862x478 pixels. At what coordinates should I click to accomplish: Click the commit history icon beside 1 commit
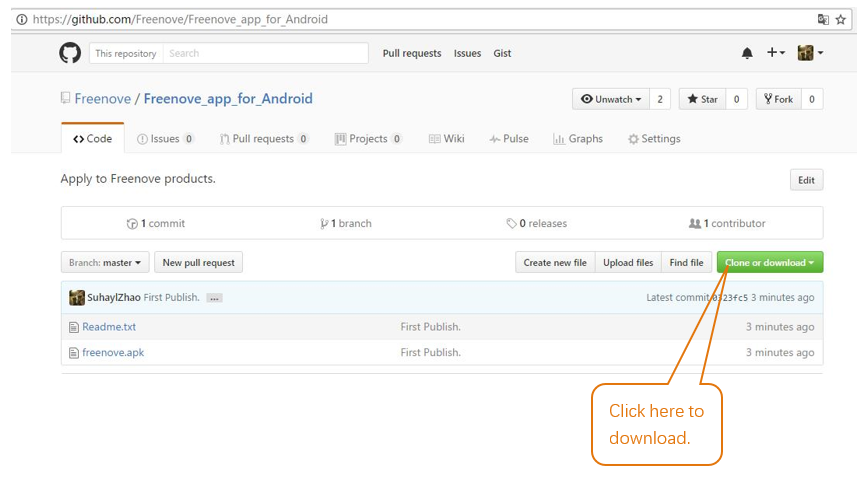click(x=132, y=223)
